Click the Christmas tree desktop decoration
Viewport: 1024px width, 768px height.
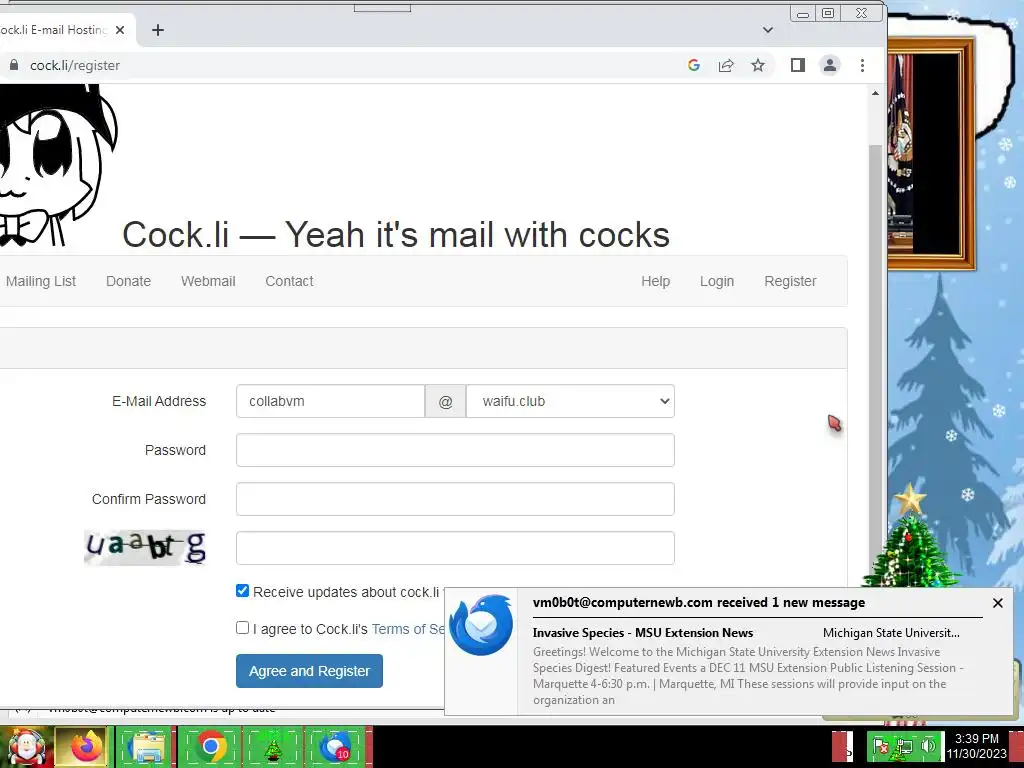[x=911, y=539]
